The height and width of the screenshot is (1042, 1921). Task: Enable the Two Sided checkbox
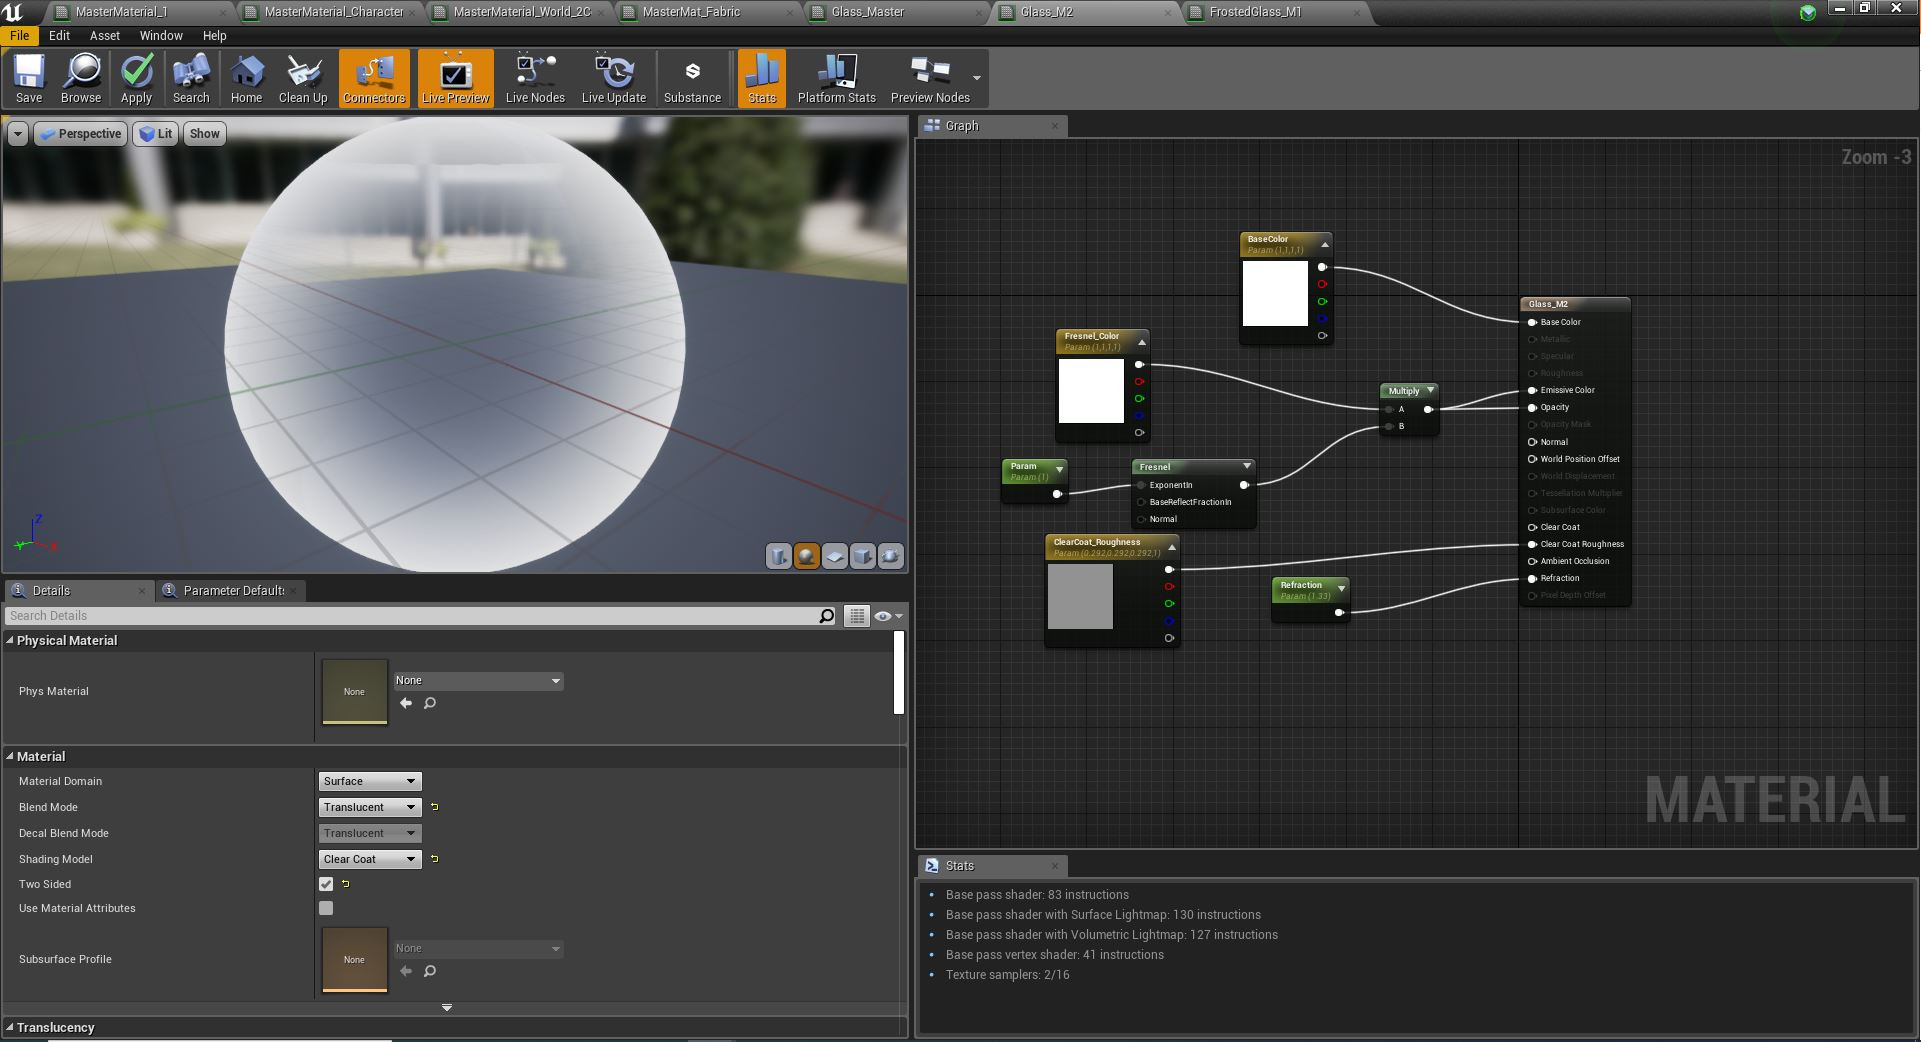pyautogui.click(x=325, y=884)
